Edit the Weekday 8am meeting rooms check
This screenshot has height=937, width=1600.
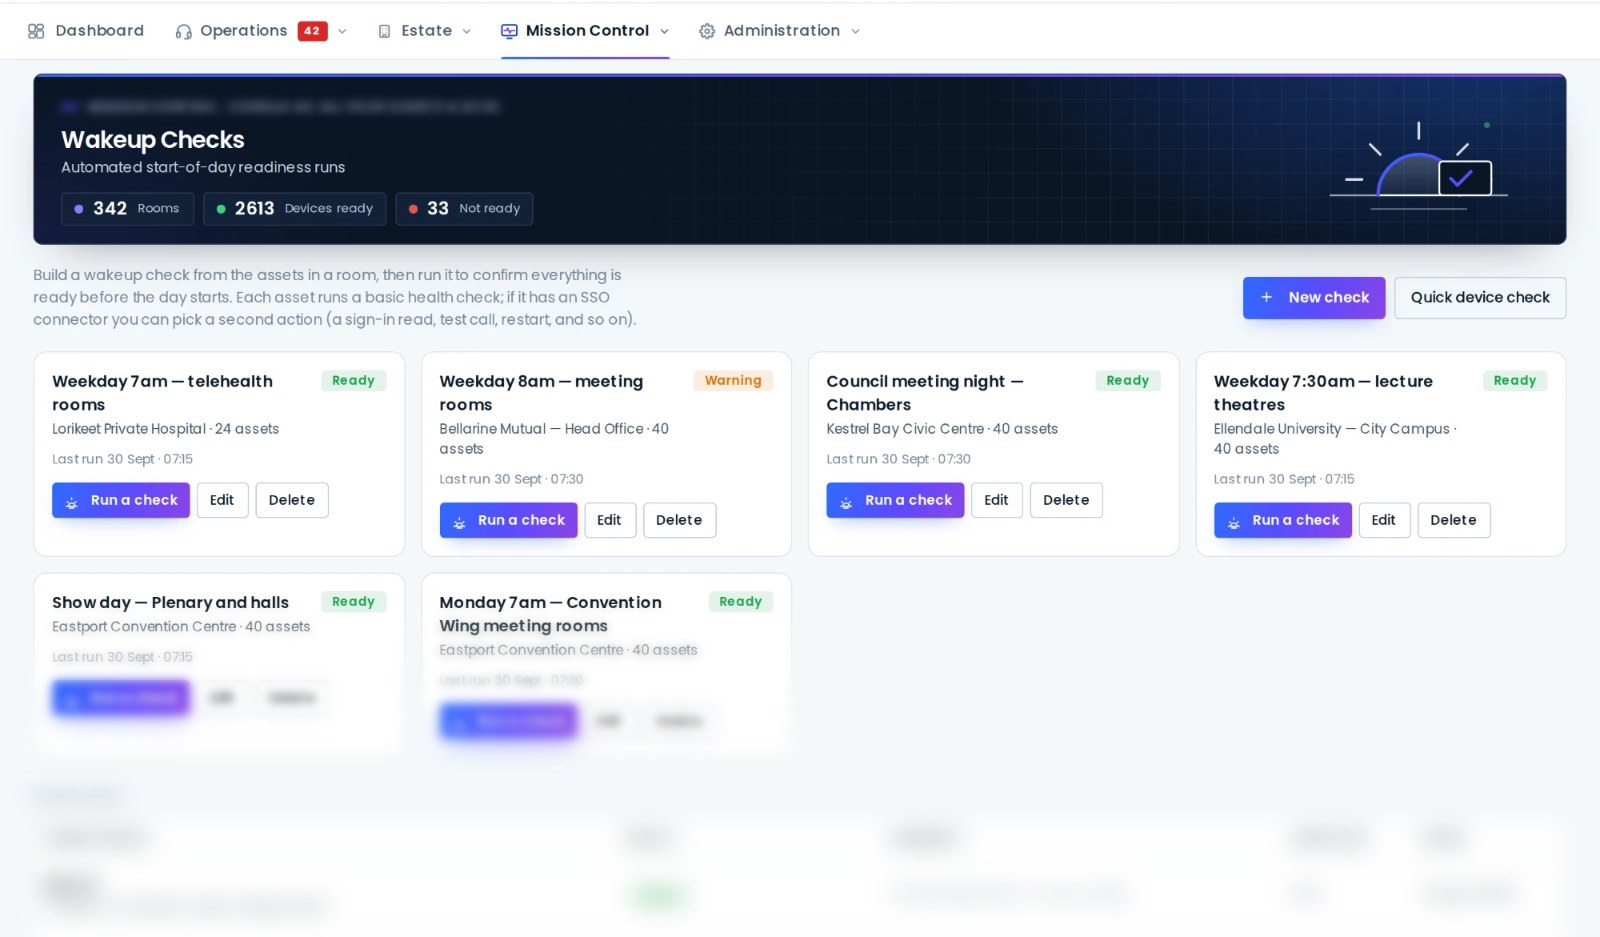coord(609,520)
